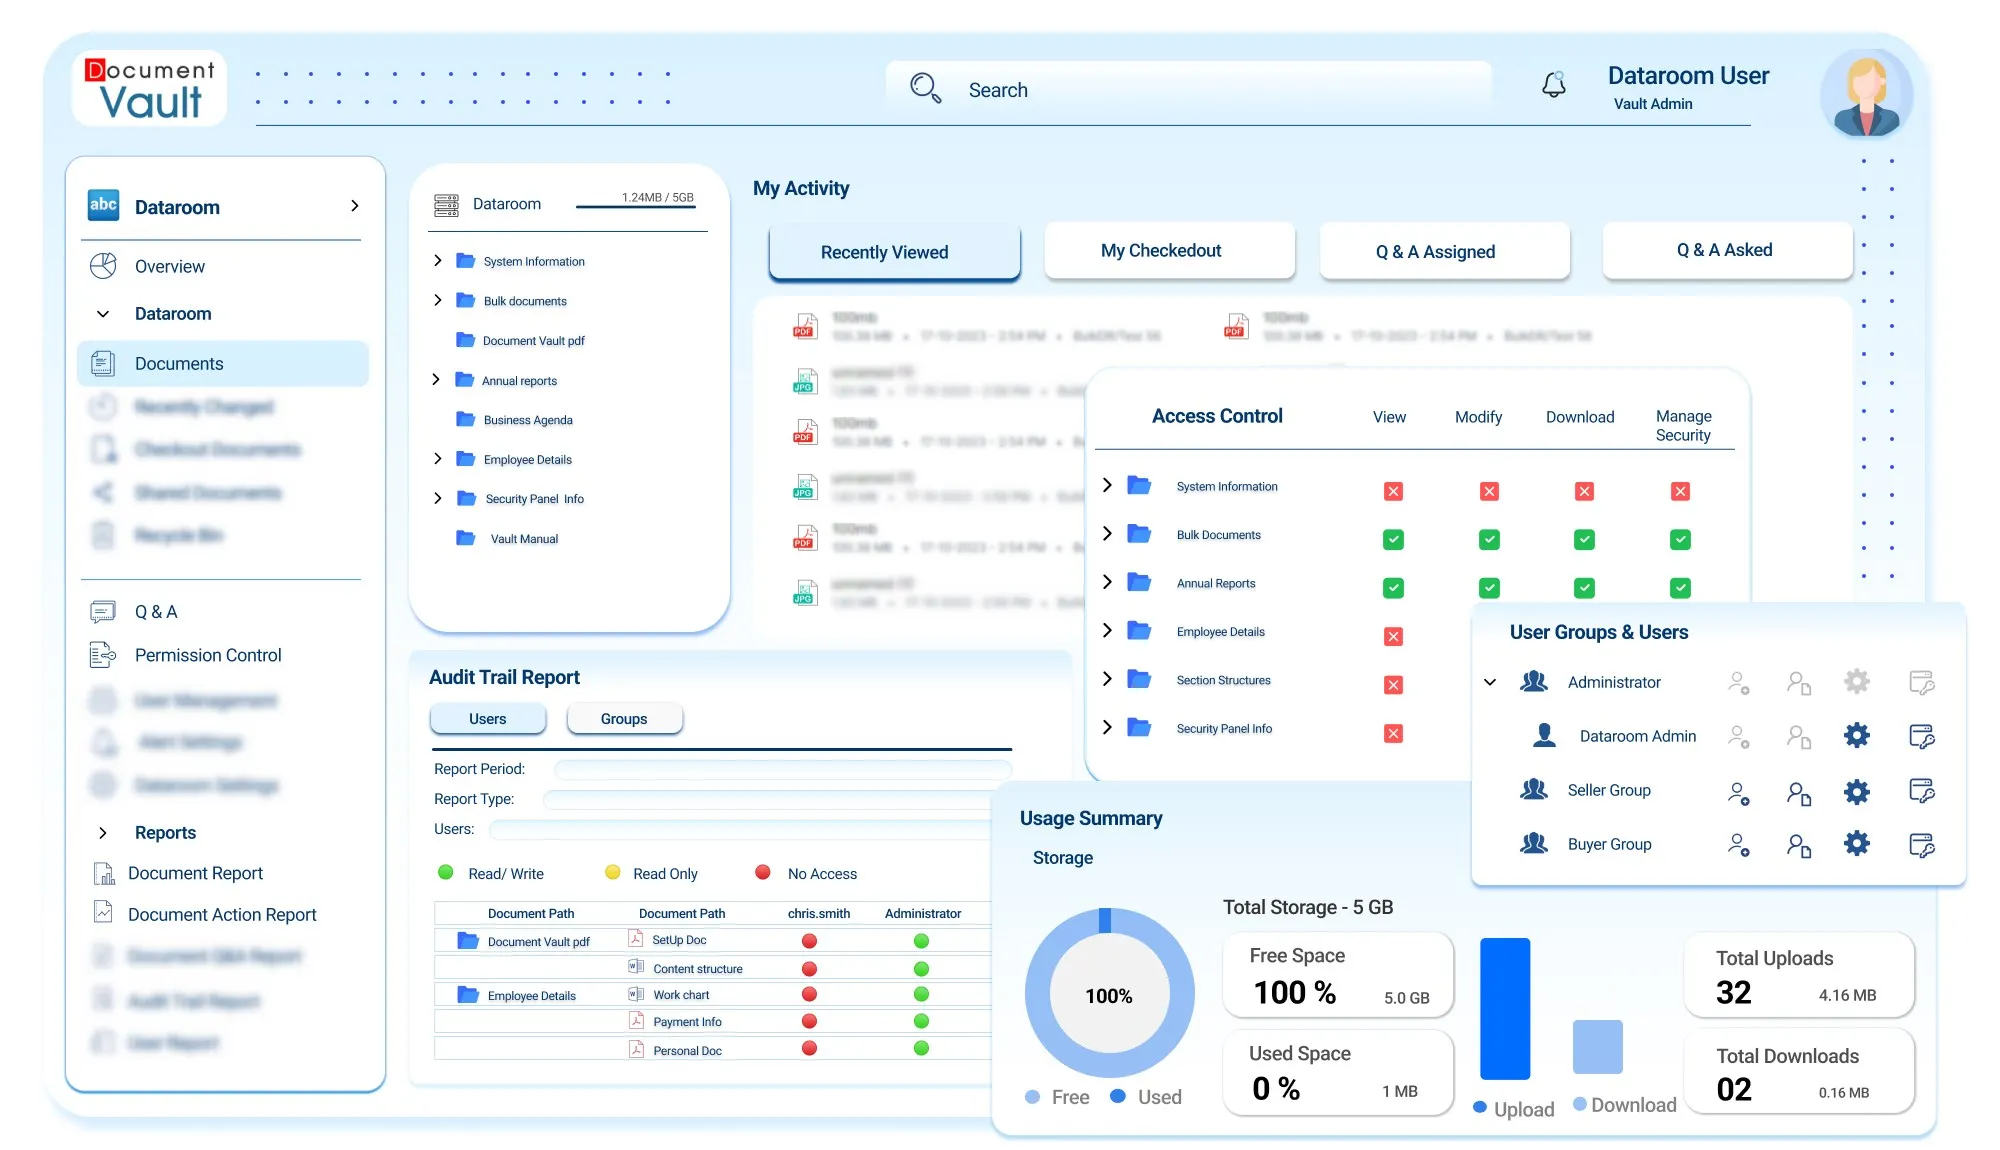
Task: Click user document icon for Dataroom Admin
Action: point(1799,737)
